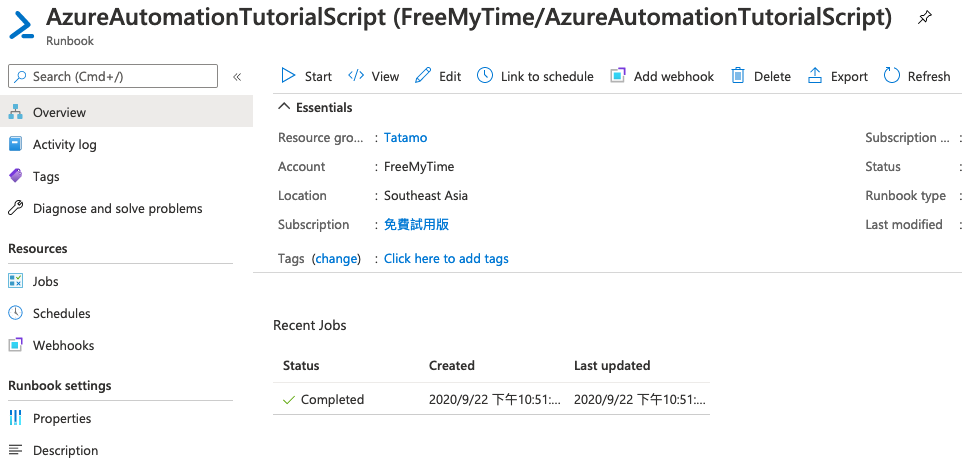962x473 pixels.
Task: Click the Overview hierarchy icon in sidebar
Action: pos(15,112)
